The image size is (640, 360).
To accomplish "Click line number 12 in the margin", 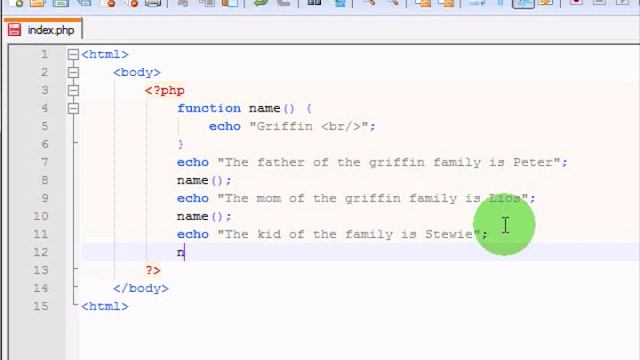I will pos(40,252).
